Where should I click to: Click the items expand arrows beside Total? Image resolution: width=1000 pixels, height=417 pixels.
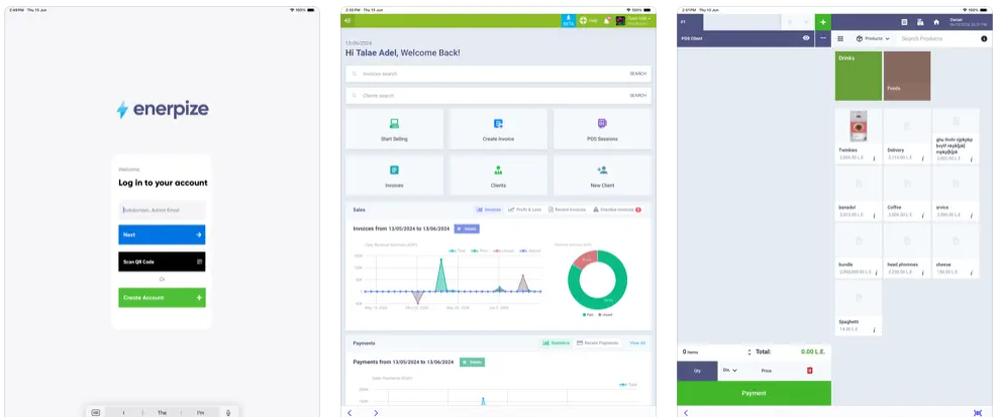(749, 352)
